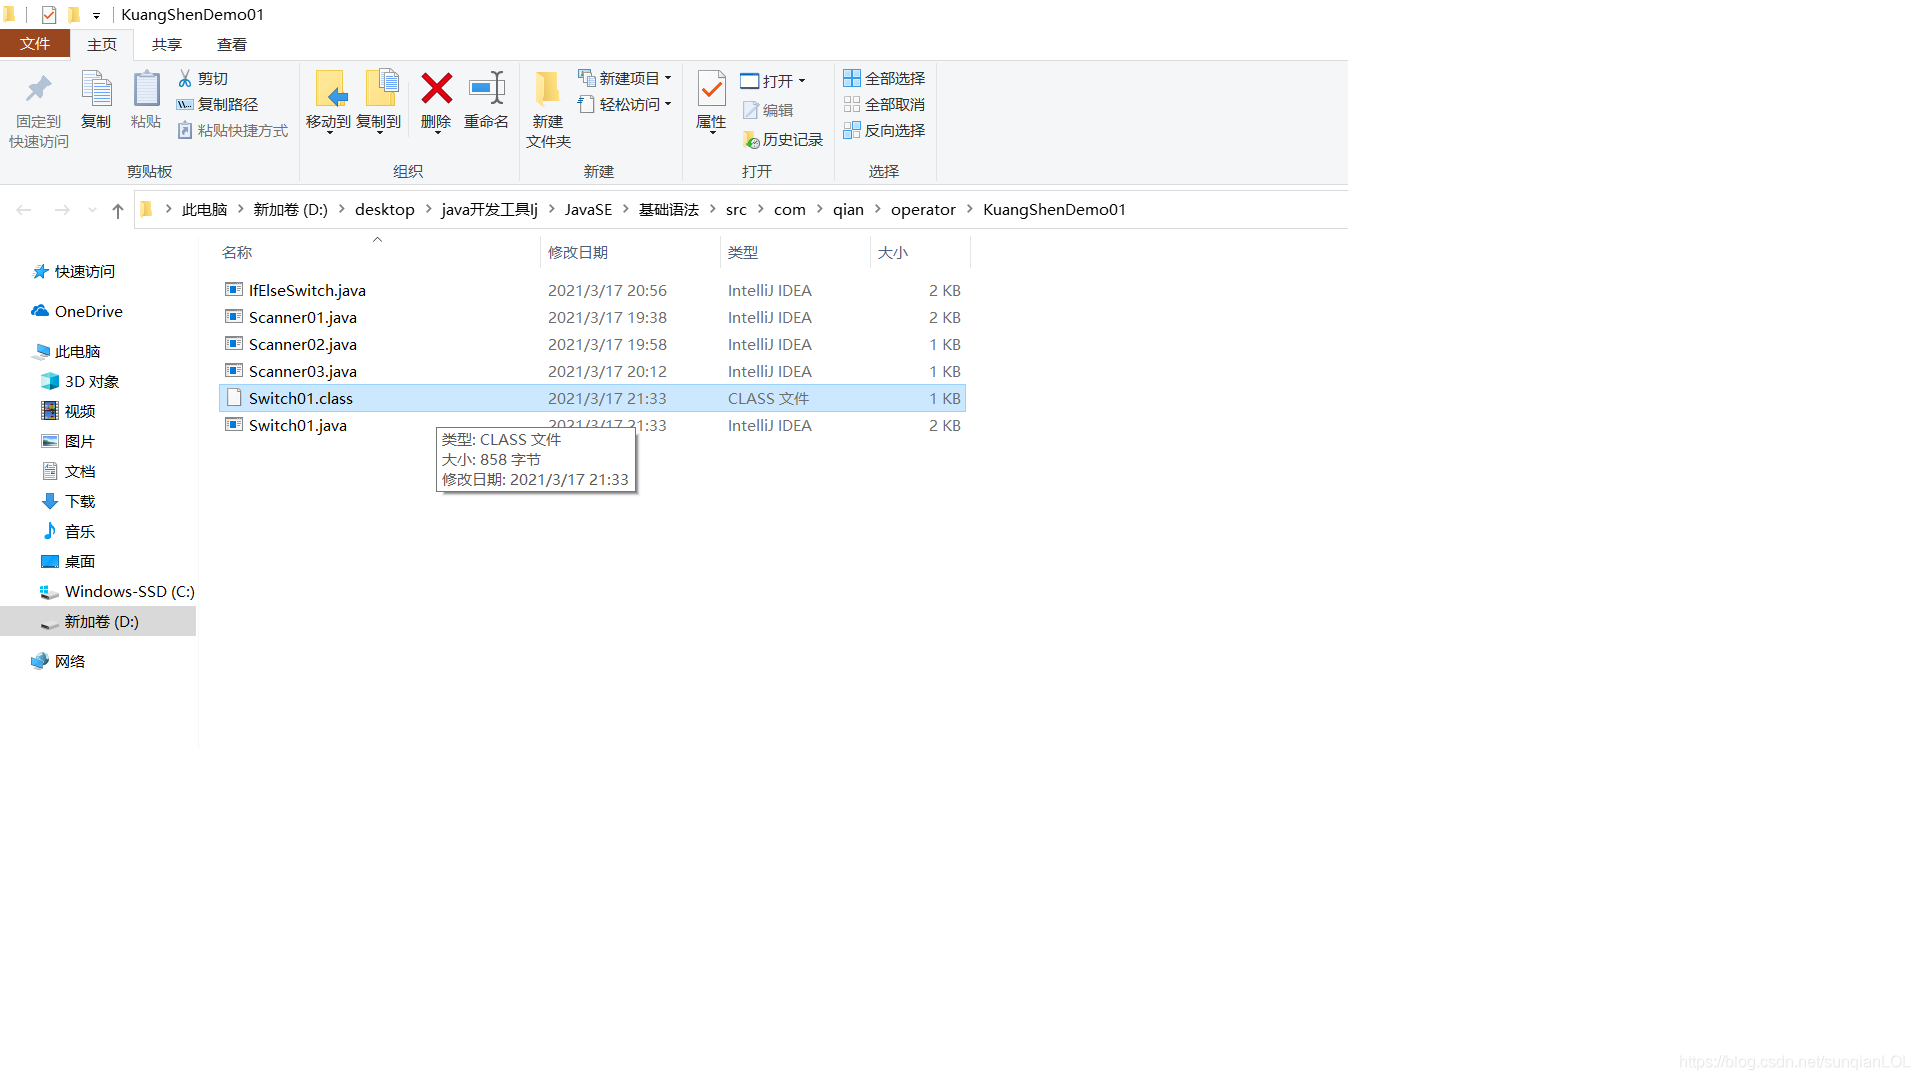Click the History icon
The width and height of the screenshot is (1920, 1080).
751,140
